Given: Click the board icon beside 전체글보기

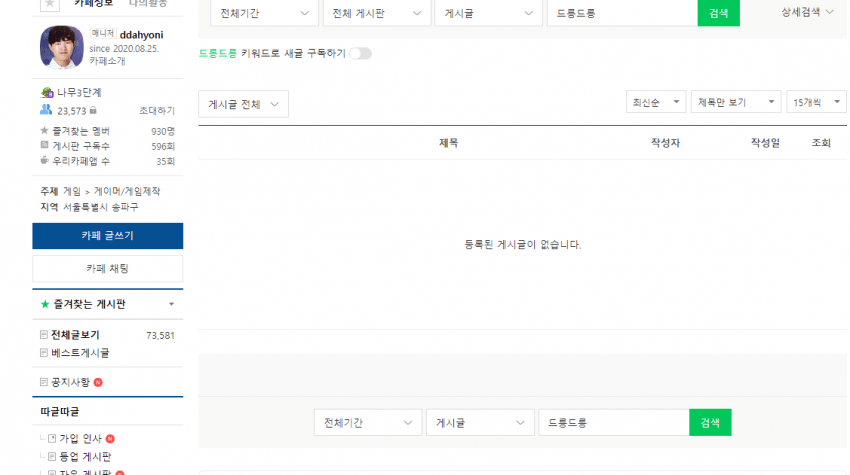Looking at the screenshot, I should coord(44,335).
